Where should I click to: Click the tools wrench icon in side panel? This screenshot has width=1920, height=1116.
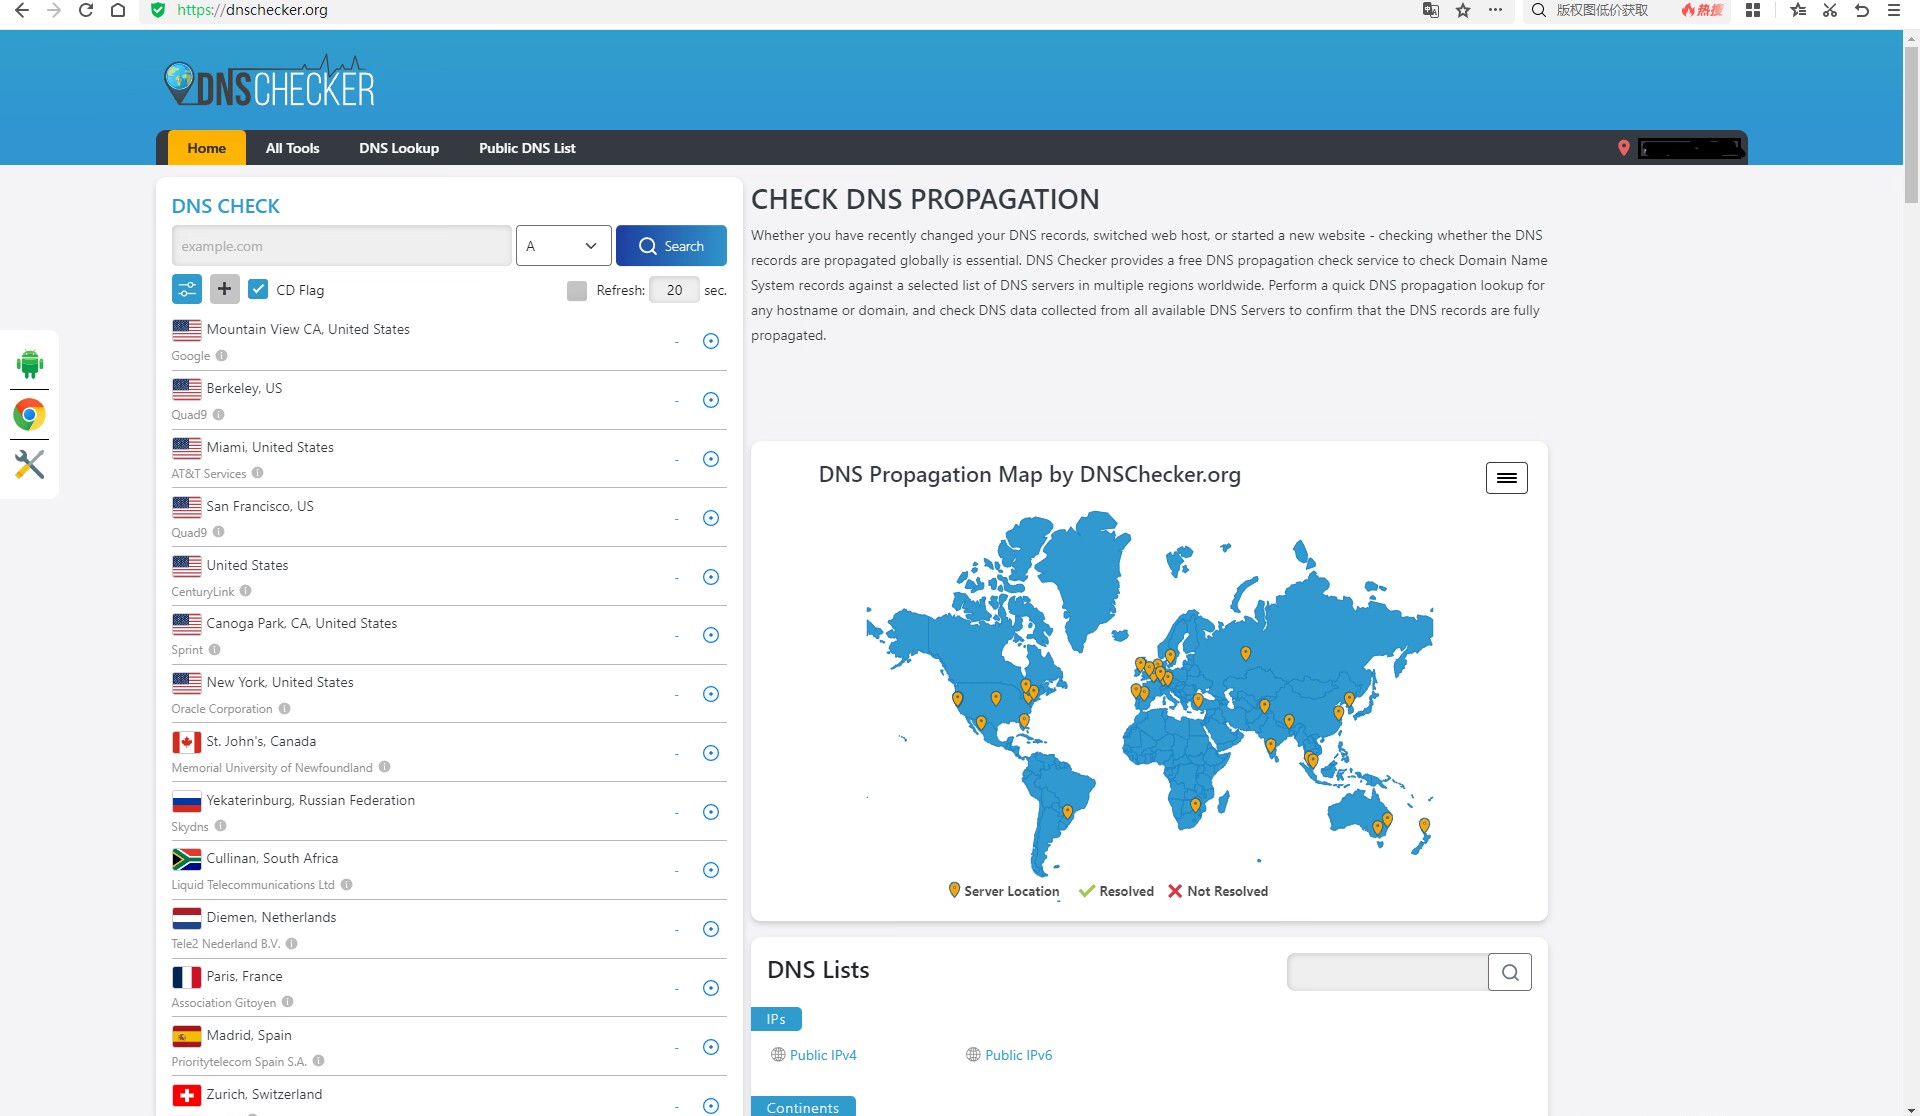(x=30, y=464)
